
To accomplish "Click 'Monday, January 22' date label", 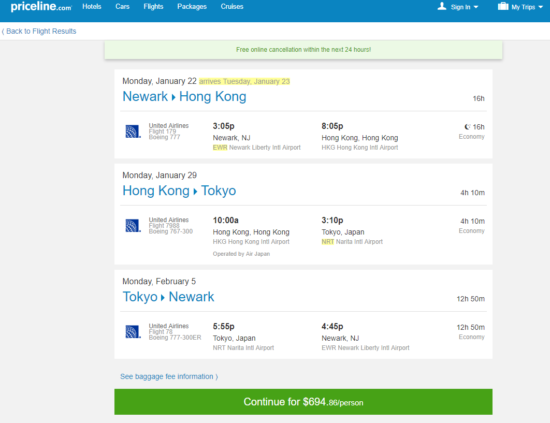I will click(x=159, y=81).
